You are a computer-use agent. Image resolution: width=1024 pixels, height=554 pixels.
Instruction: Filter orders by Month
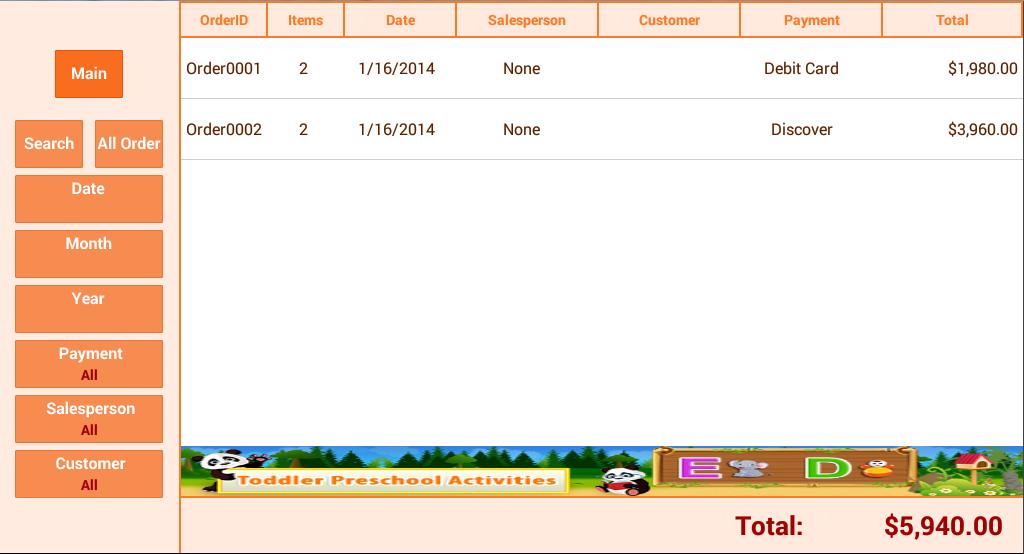point(89,253)
